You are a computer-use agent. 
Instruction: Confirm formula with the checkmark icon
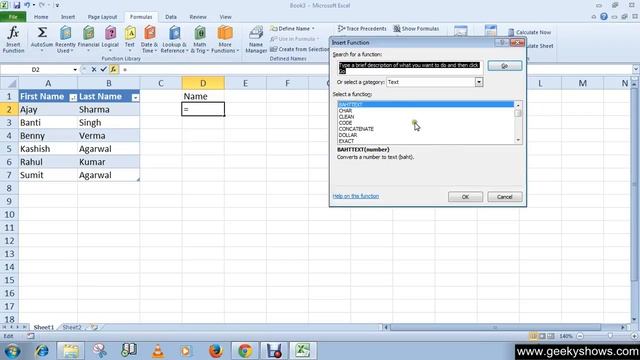(103, 69)
